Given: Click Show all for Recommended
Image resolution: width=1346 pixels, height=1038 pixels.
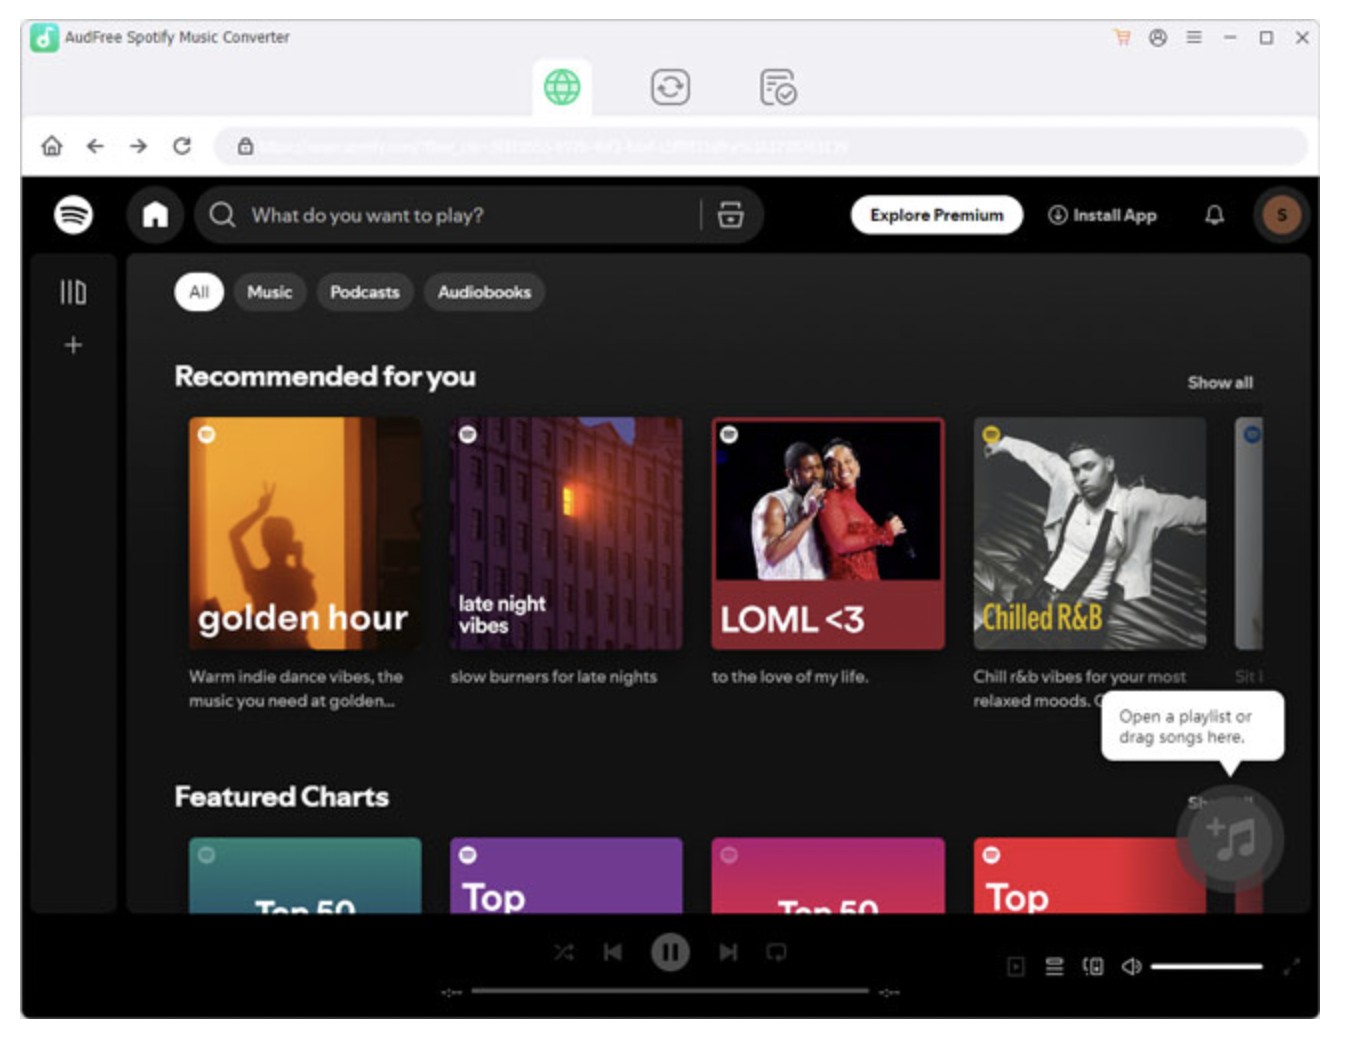Looking at the screenshot, I should tap(1220, 382).
